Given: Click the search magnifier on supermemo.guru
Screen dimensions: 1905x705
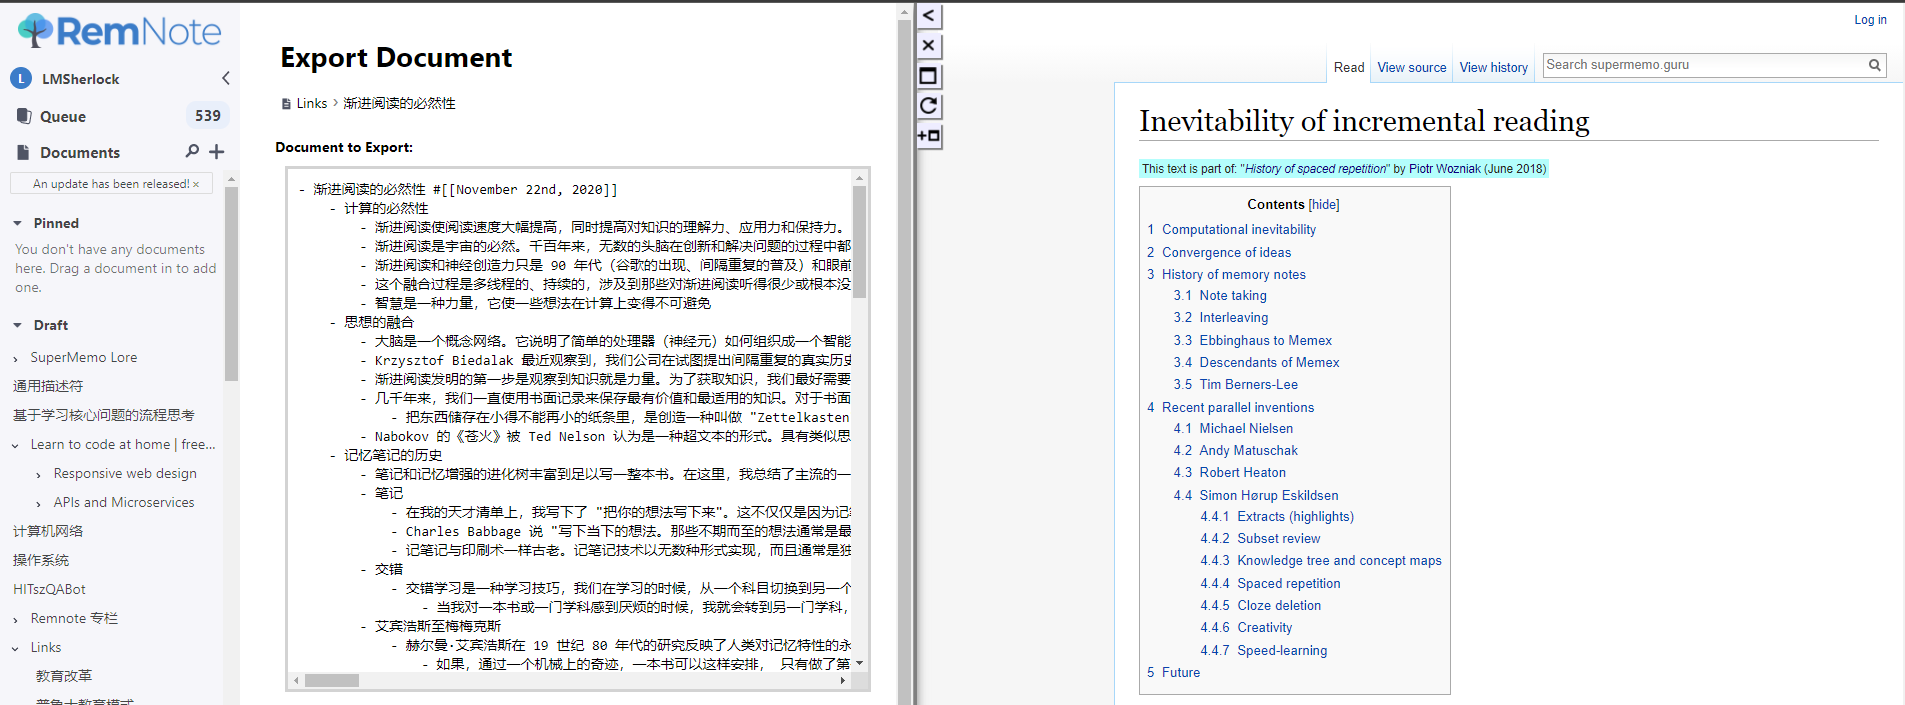Looking at the screenshot, I should pyautogui.click(x=1875, y=65).
